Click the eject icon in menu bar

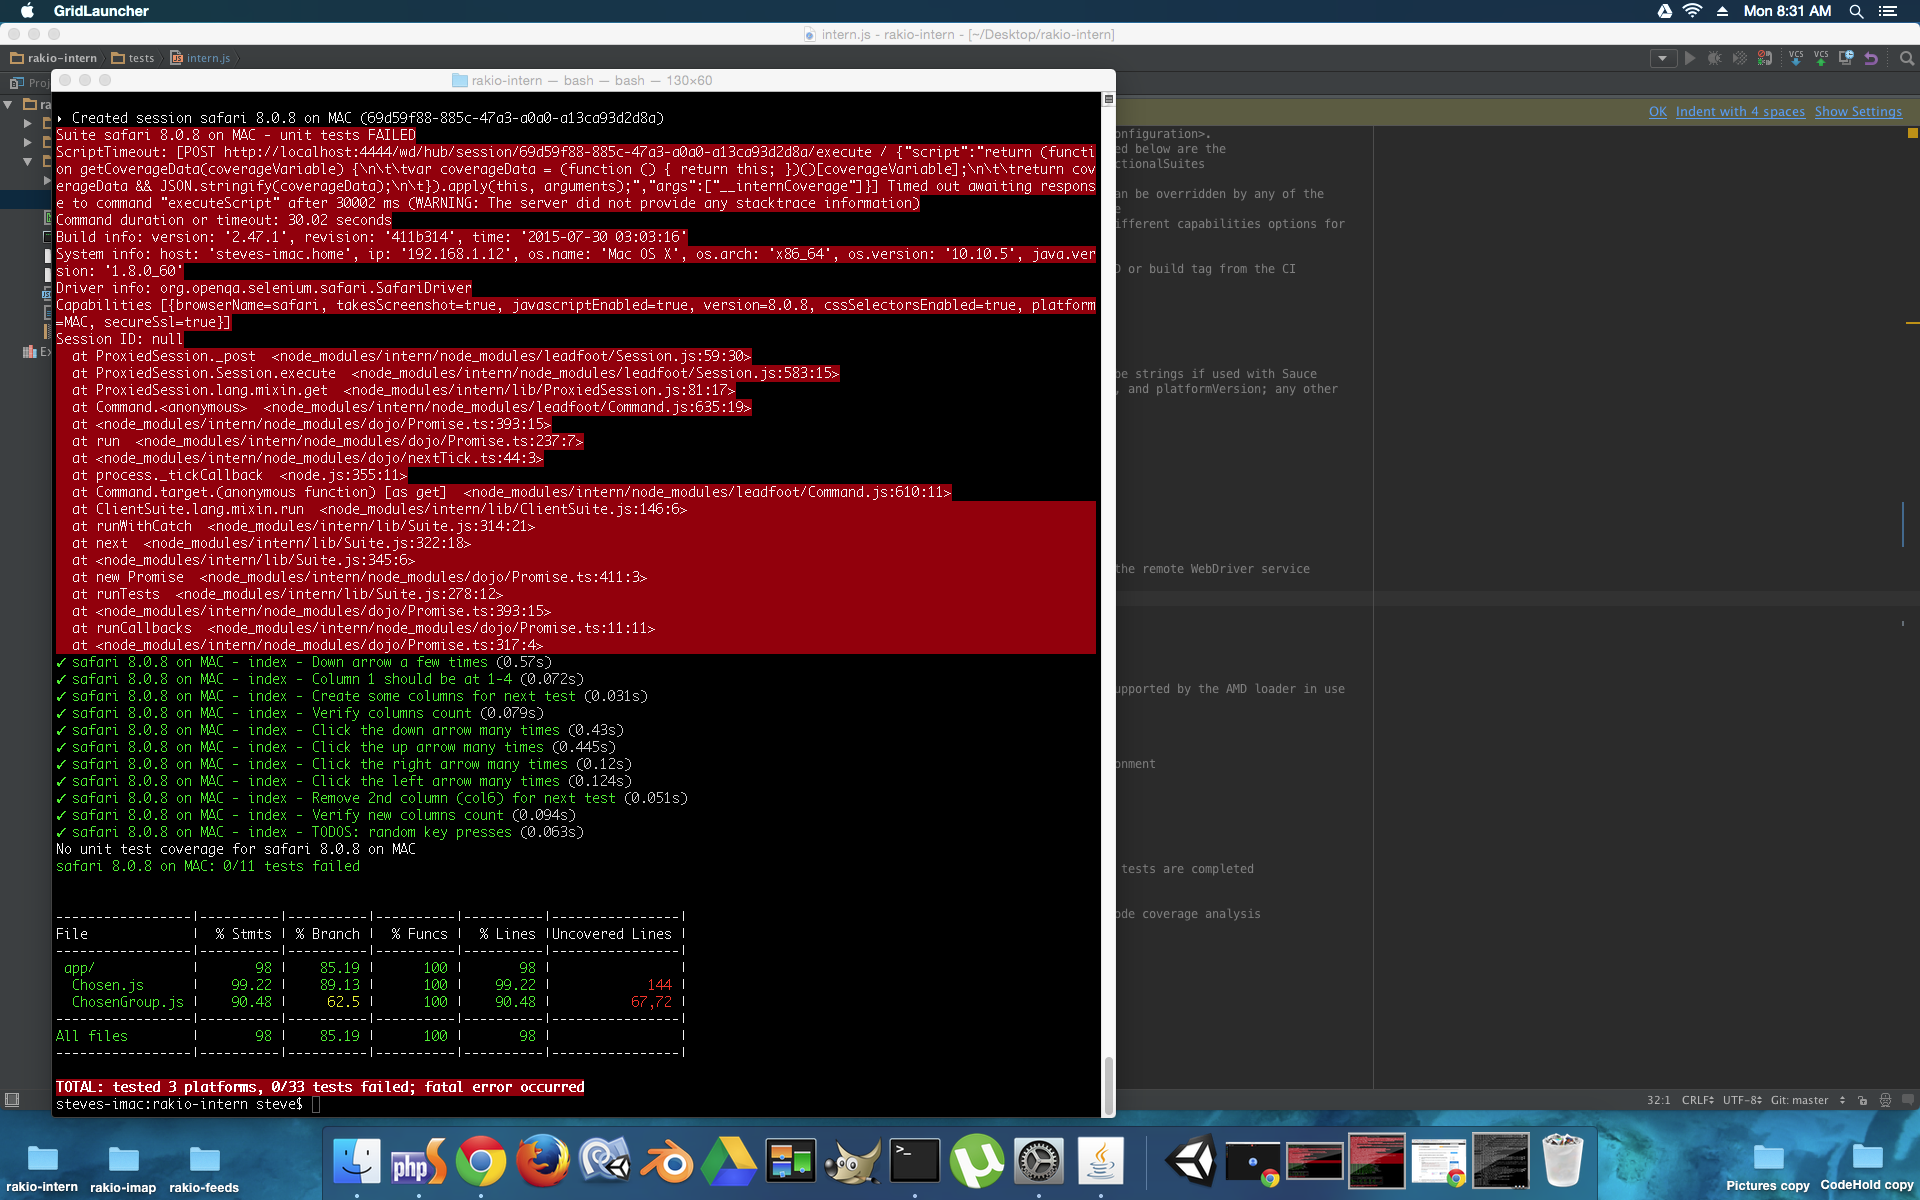click(x=1722, y=11)
